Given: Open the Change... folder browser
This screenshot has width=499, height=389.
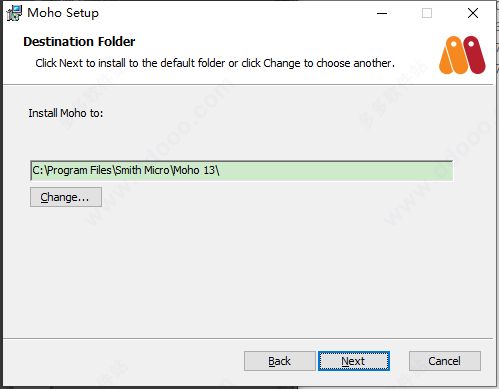Looking at the screenshot, I should click(x=66, y=197).
